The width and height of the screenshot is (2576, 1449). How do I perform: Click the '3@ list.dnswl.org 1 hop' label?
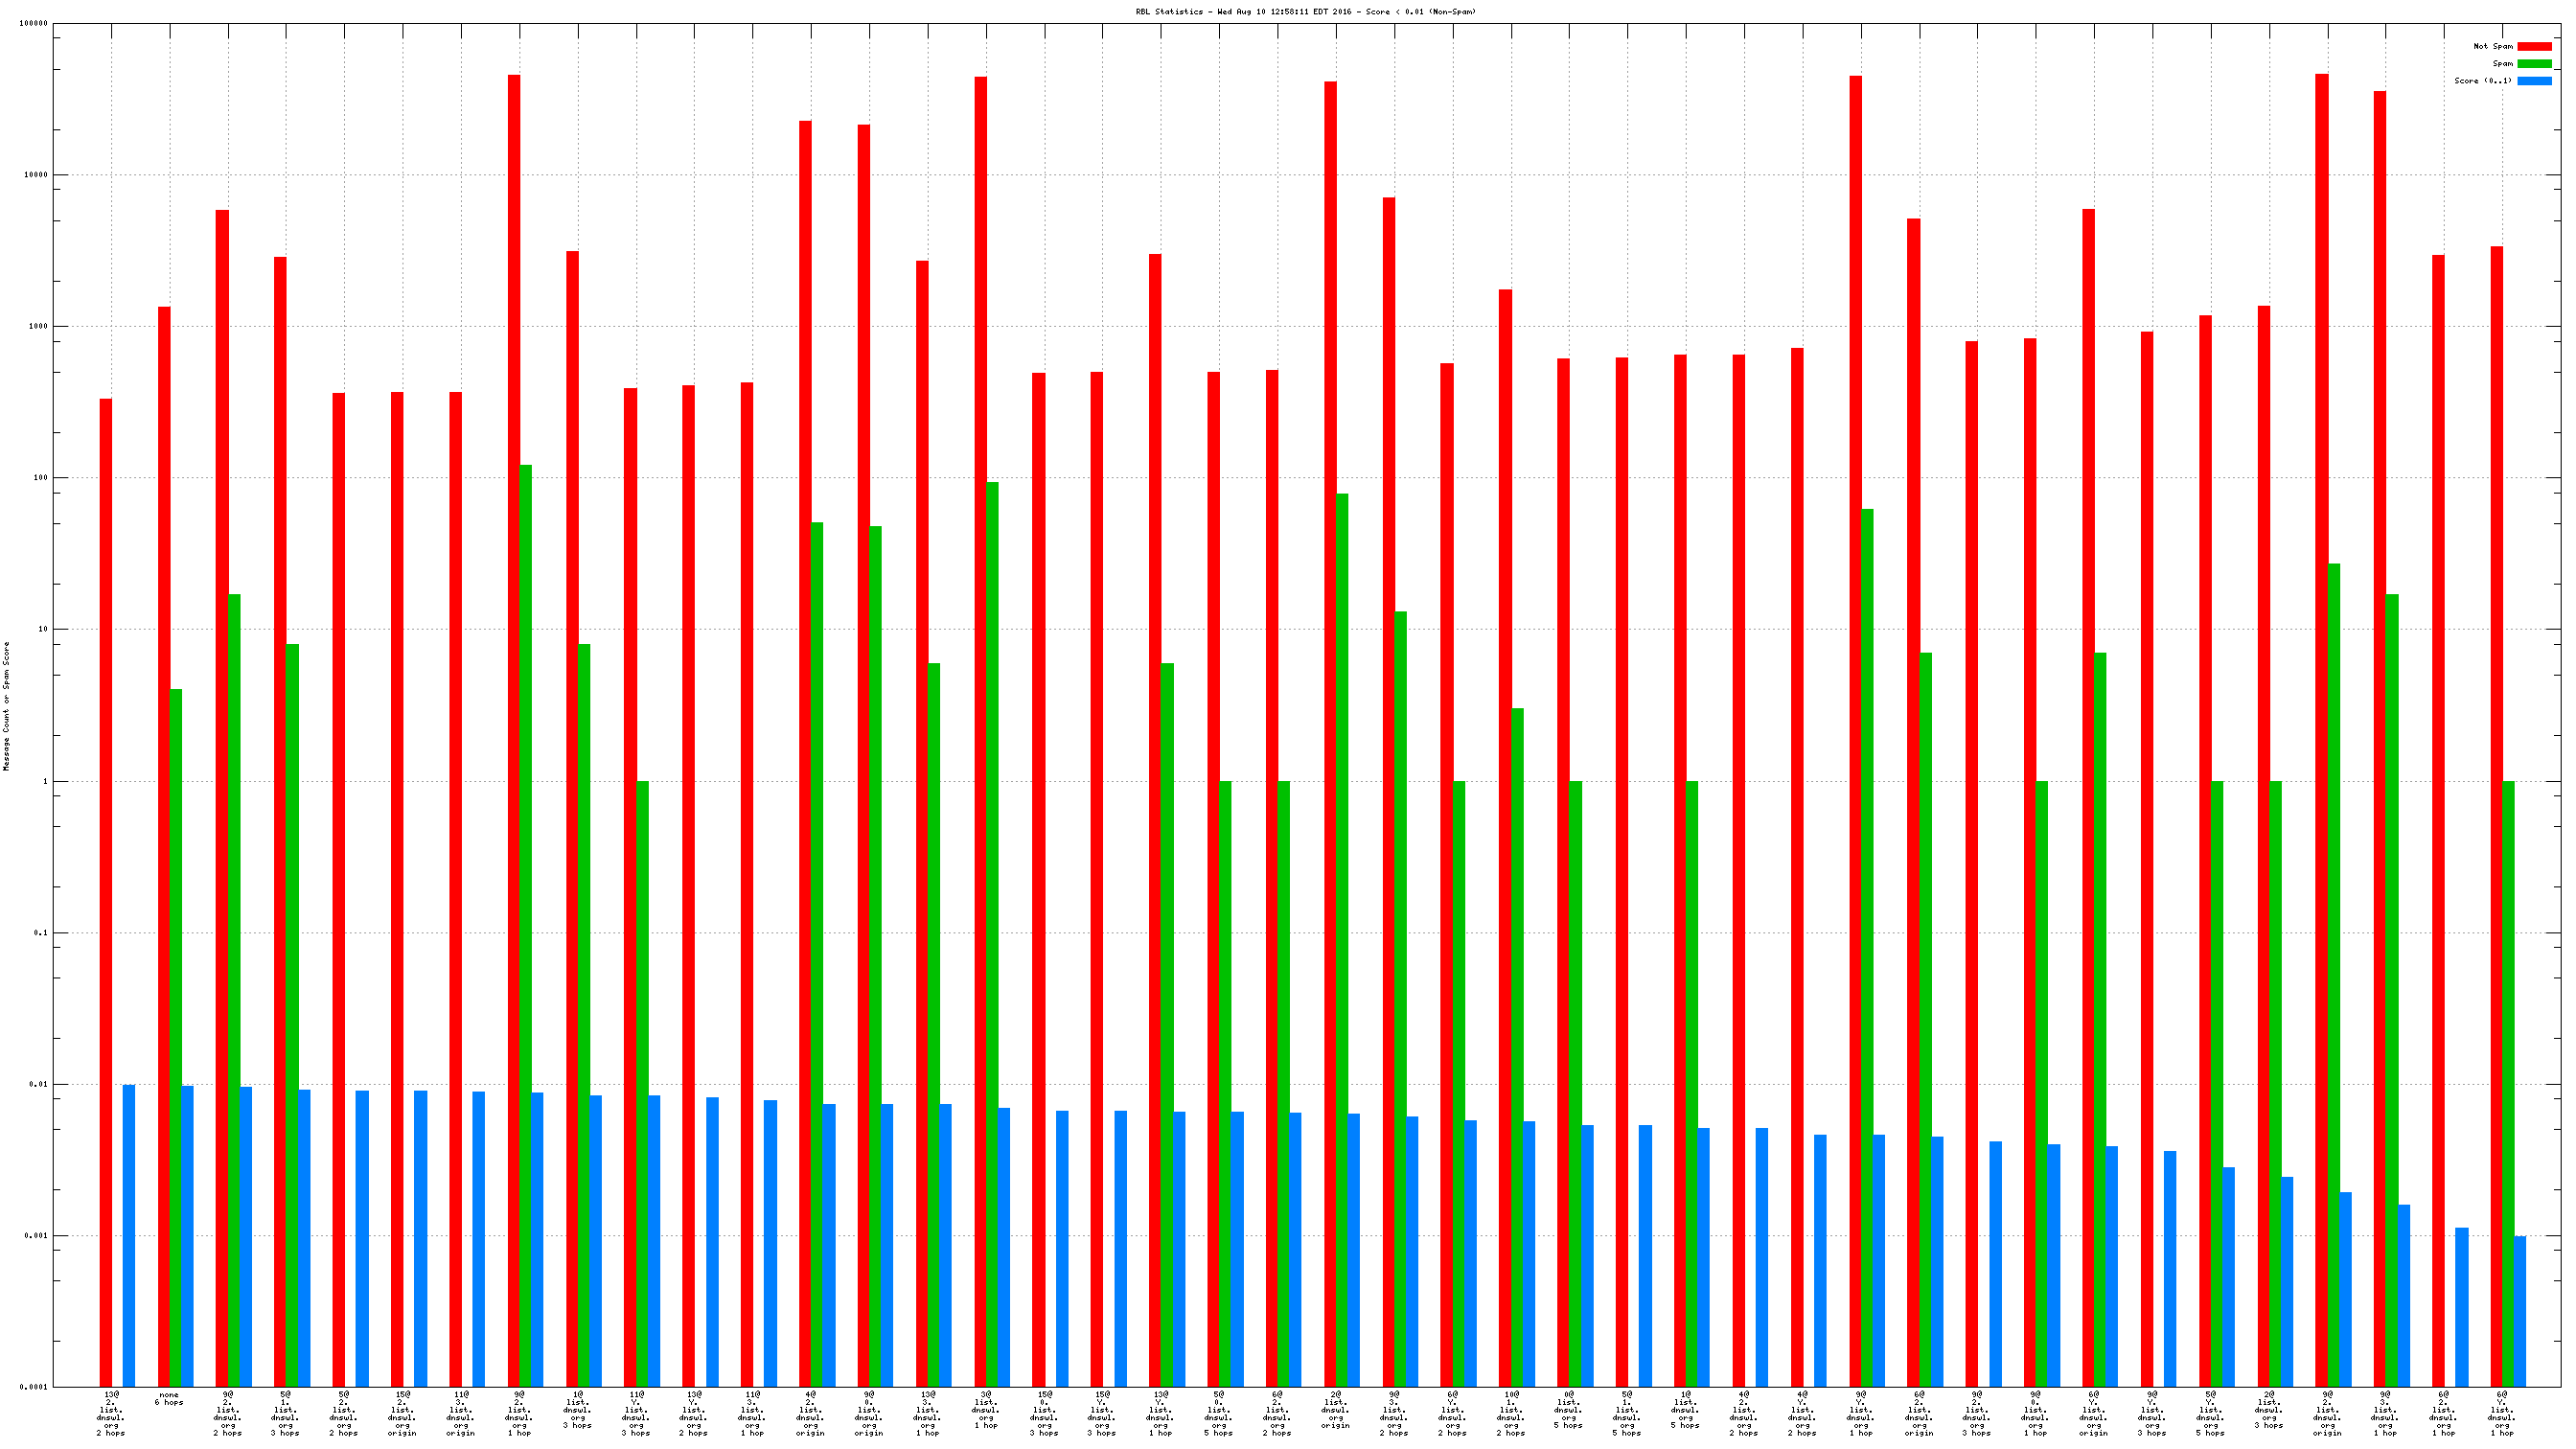tap(985, 1409)
